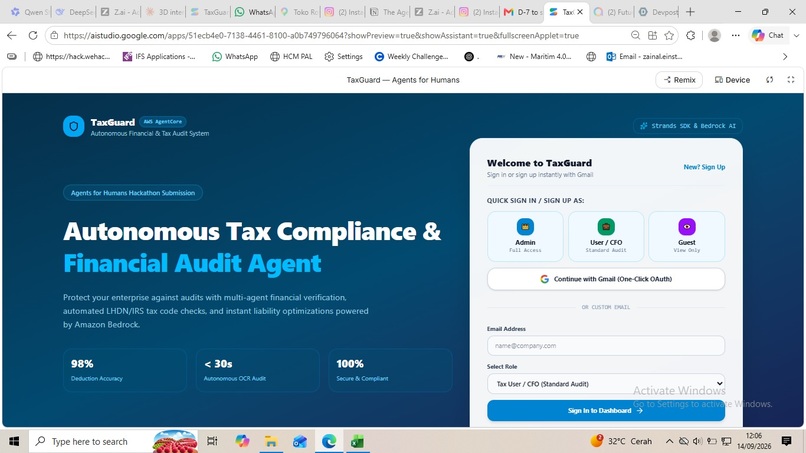The height and width of the screenshot is (453, 806).
Task: Open File Explorer from the taskbar
Action: point(271,441)
